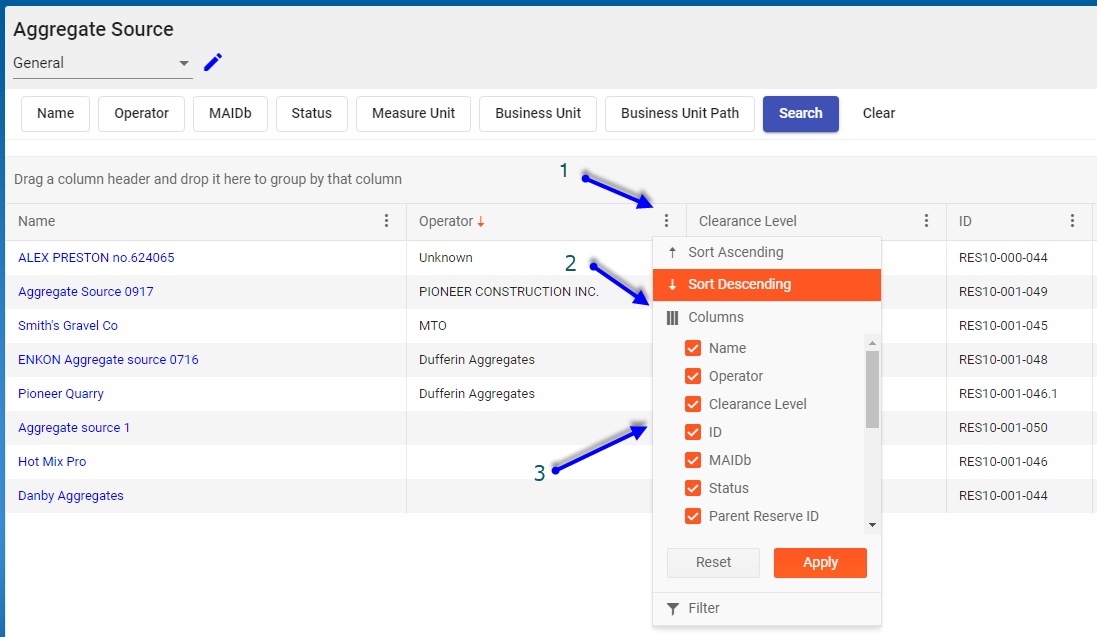Apply the column selection changes
Screen dimensions: 1097x637
[820, 562]
